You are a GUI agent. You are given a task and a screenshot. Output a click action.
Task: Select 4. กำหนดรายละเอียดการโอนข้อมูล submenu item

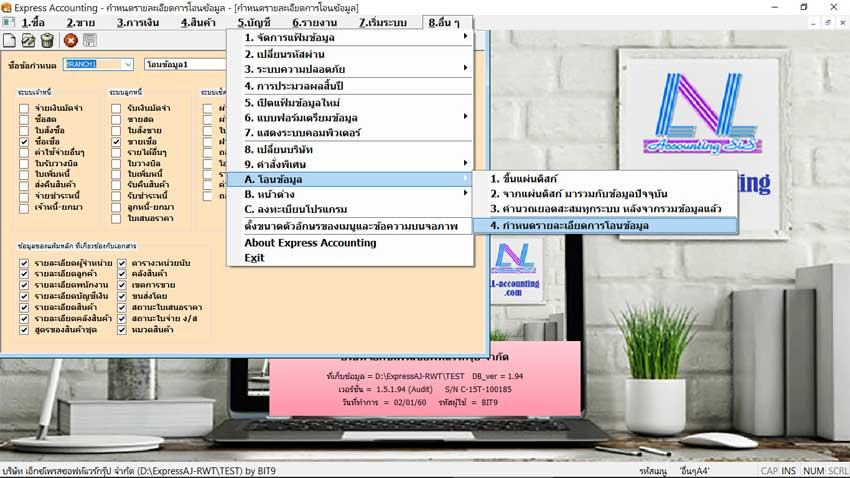point(605,225)
